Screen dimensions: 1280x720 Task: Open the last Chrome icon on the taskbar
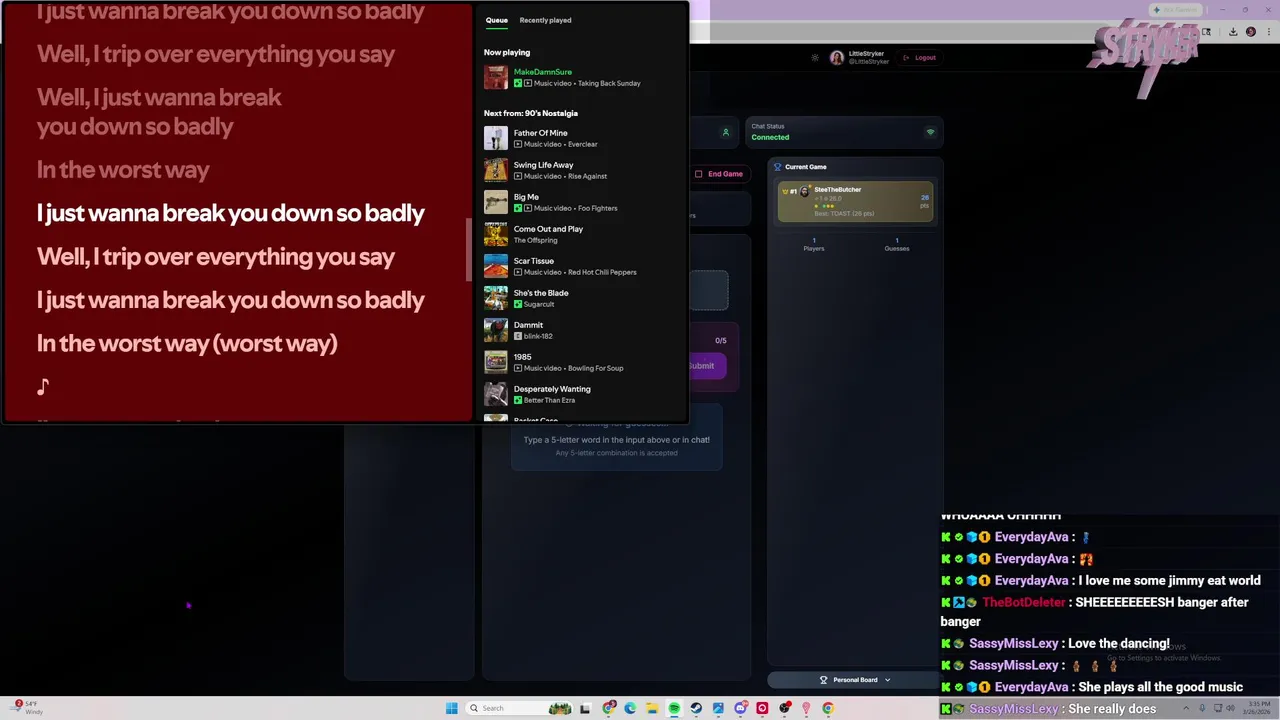828,708
